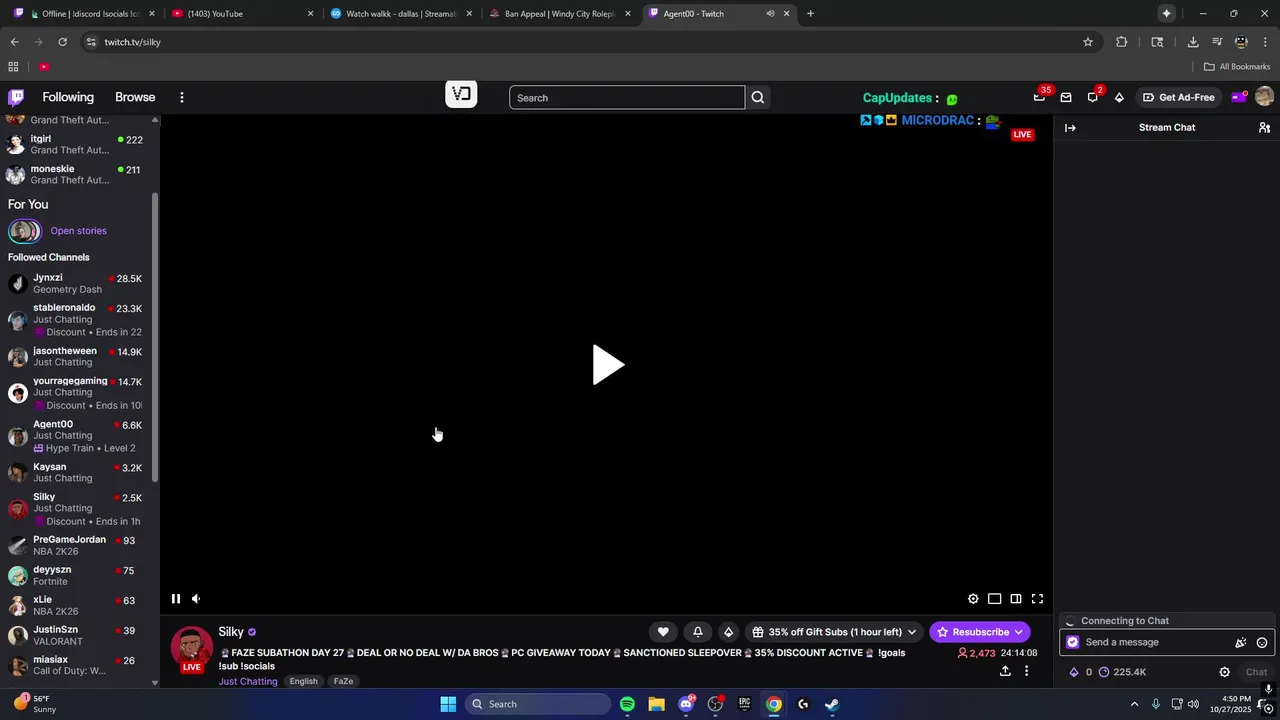
Task: Share the Silky stream
Action: pyautogui.click(x=1005, y=671)
